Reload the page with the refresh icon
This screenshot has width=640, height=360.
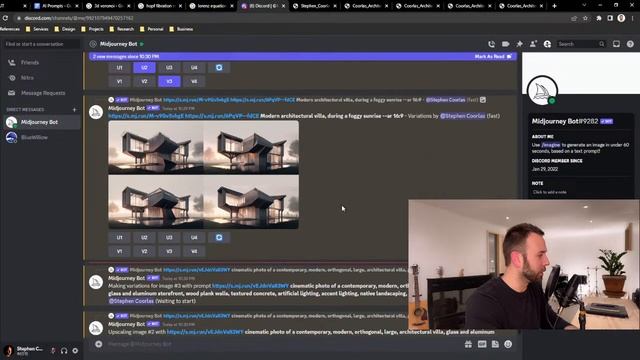[x=5, y=18]
